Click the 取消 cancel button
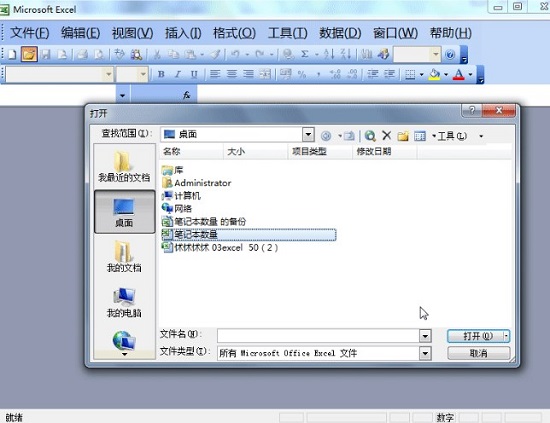 (x=478, y=353)
